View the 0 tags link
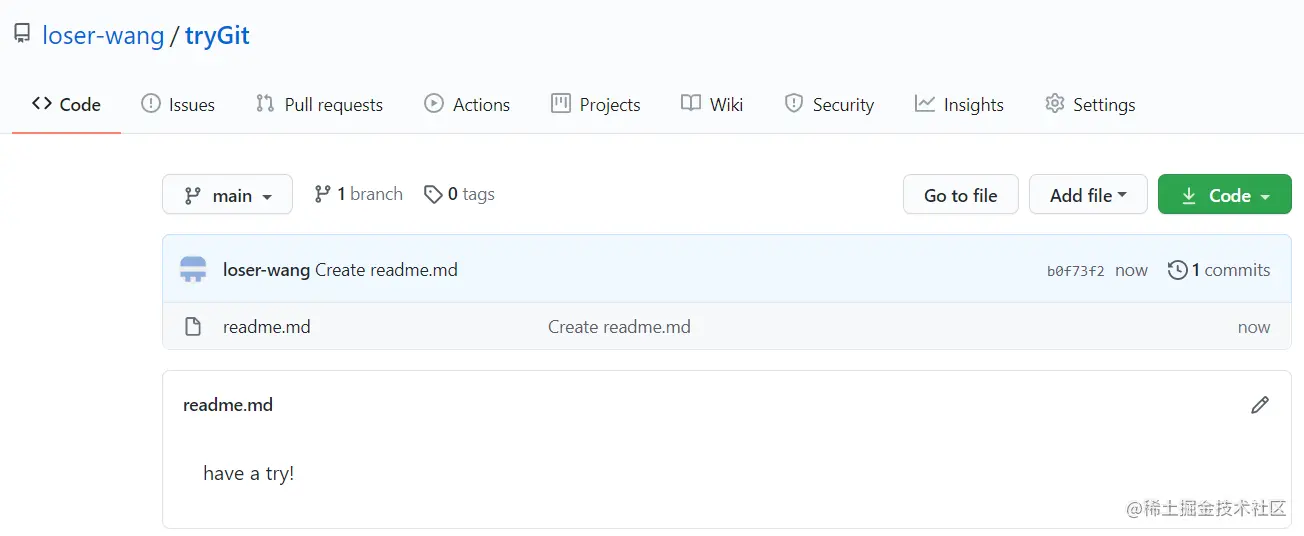 (459, 194)
